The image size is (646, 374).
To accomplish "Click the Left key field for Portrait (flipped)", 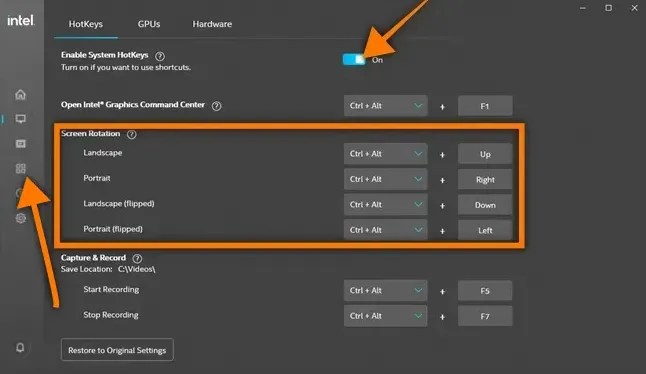I will pos(485,230).
